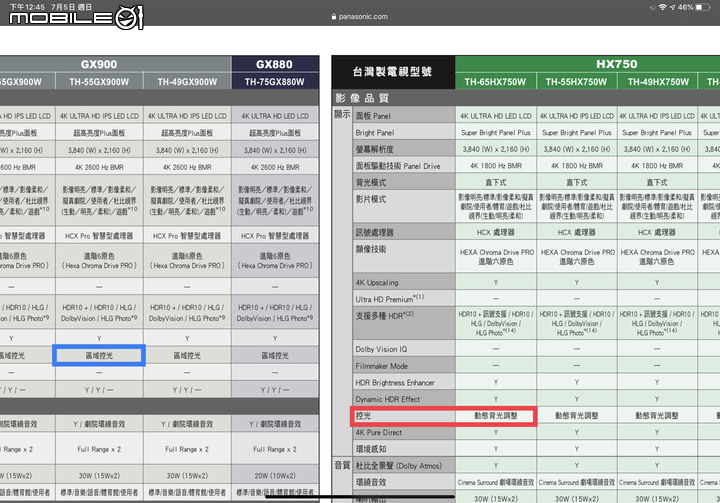The width and height of the screenshot is (720, 503).
Task: Tap 4K 1800 Hz BMR under TH-65HX750W
Action: coord(496,166)
